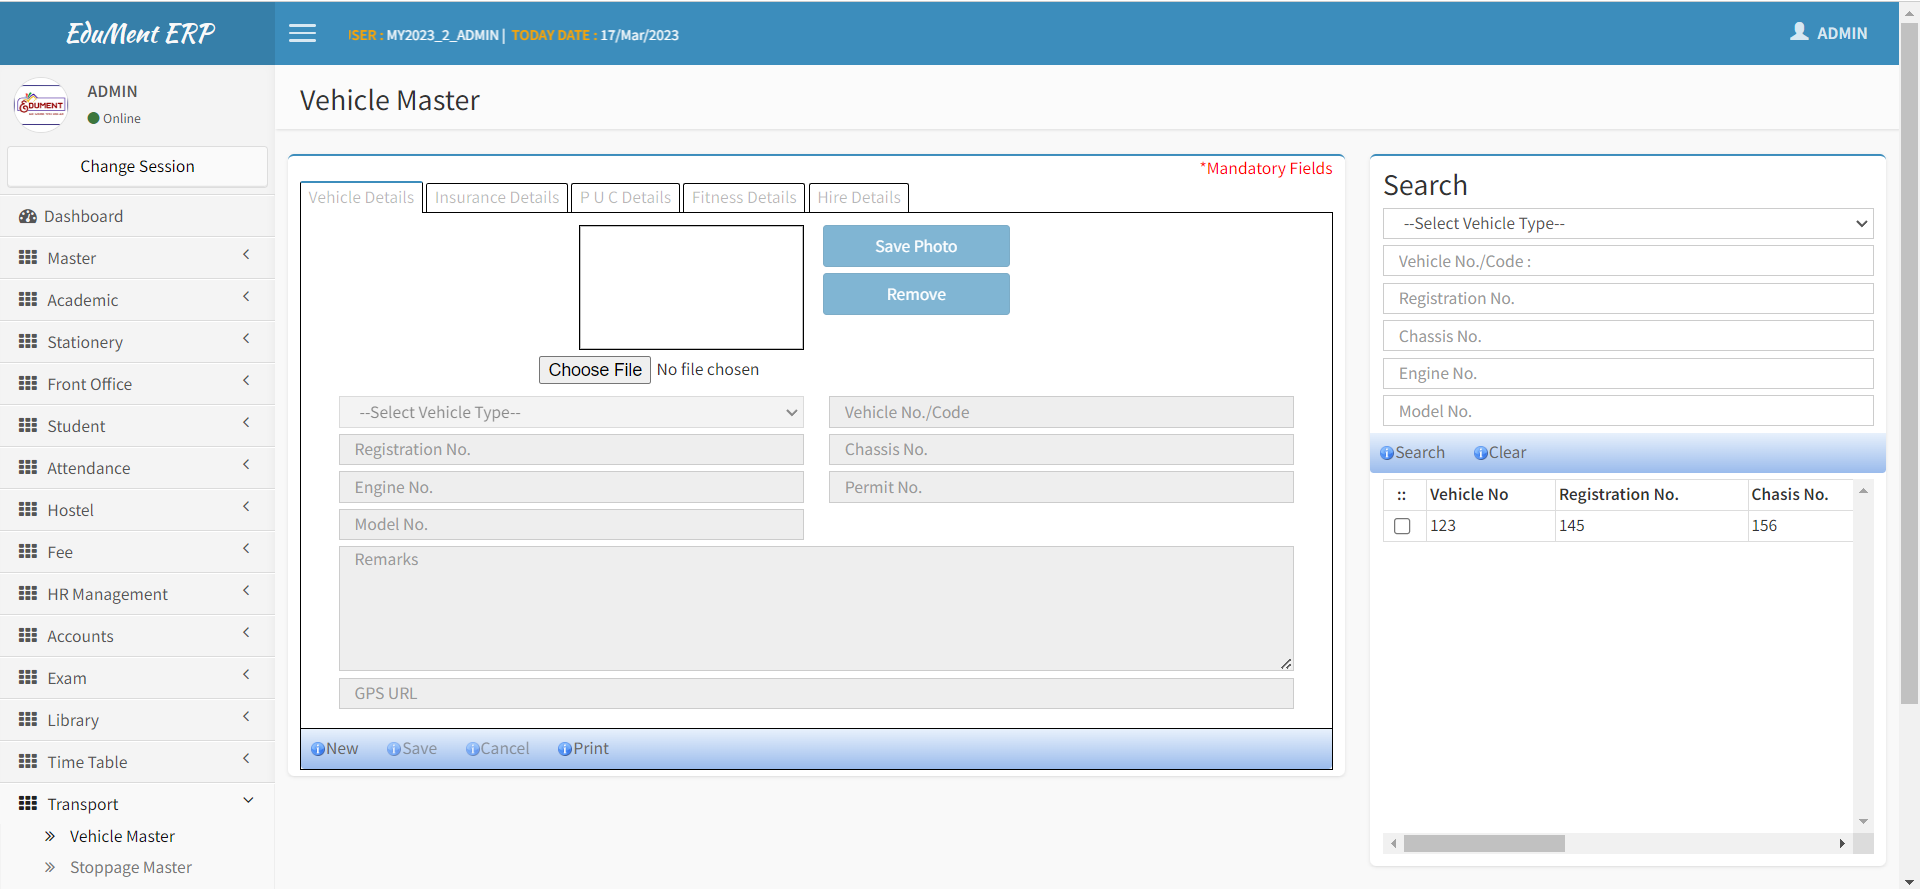The height and width of the screenshot is (889, 1920).
Task: Click the Dashboard palette icon in sidebar
Action: pyautogui.click(x=28, y=216)
